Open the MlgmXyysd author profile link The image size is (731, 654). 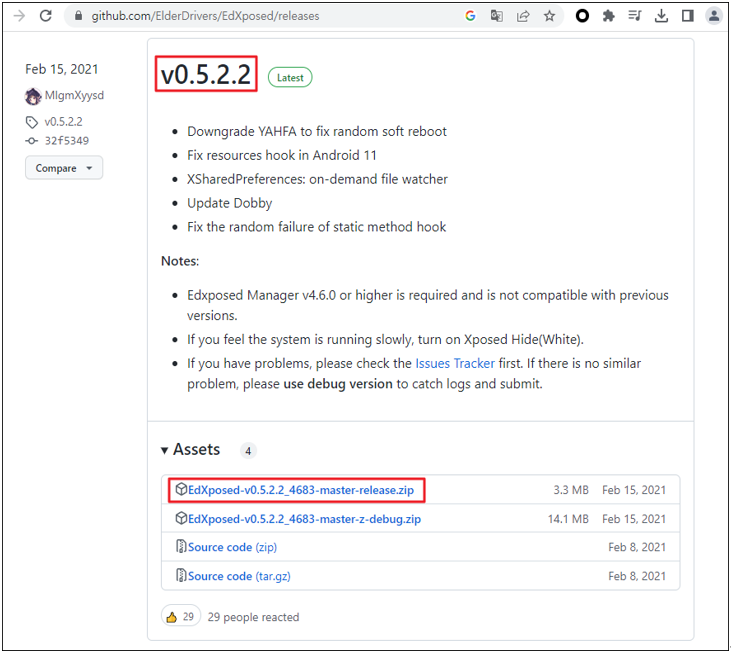74,96
